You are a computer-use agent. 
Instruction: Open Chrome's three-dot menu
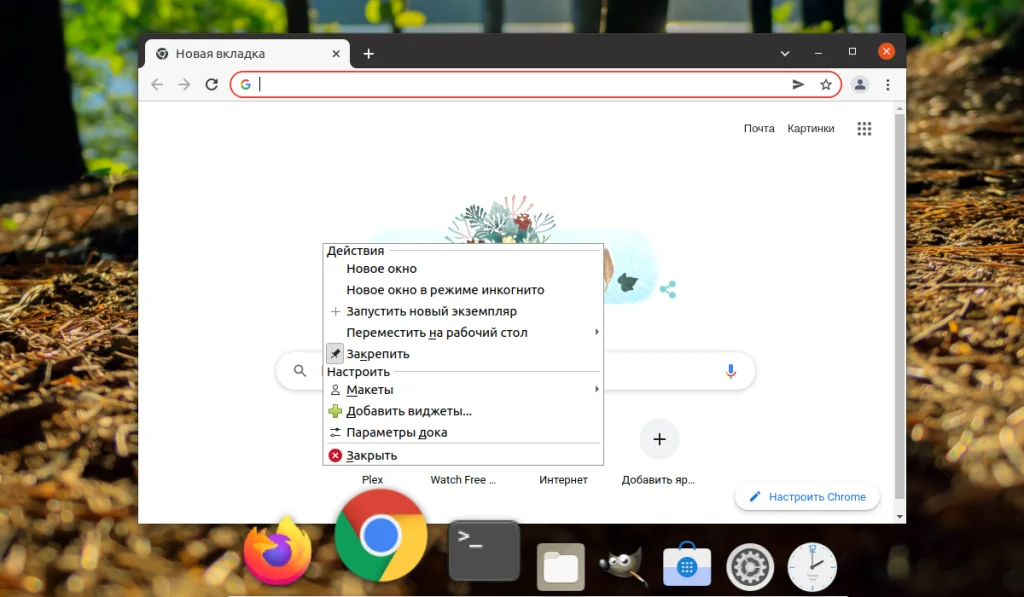(x=888, y=84)
